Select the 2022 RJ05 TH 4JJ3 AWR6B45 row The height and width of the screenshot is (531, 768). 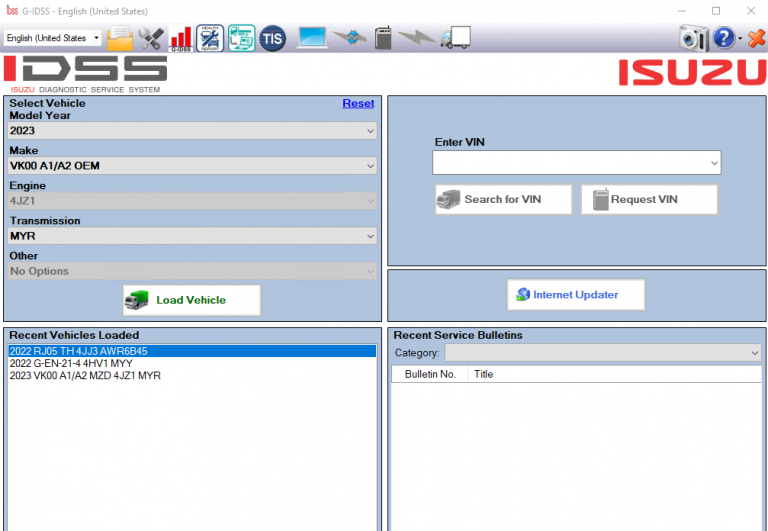(192, 351)
